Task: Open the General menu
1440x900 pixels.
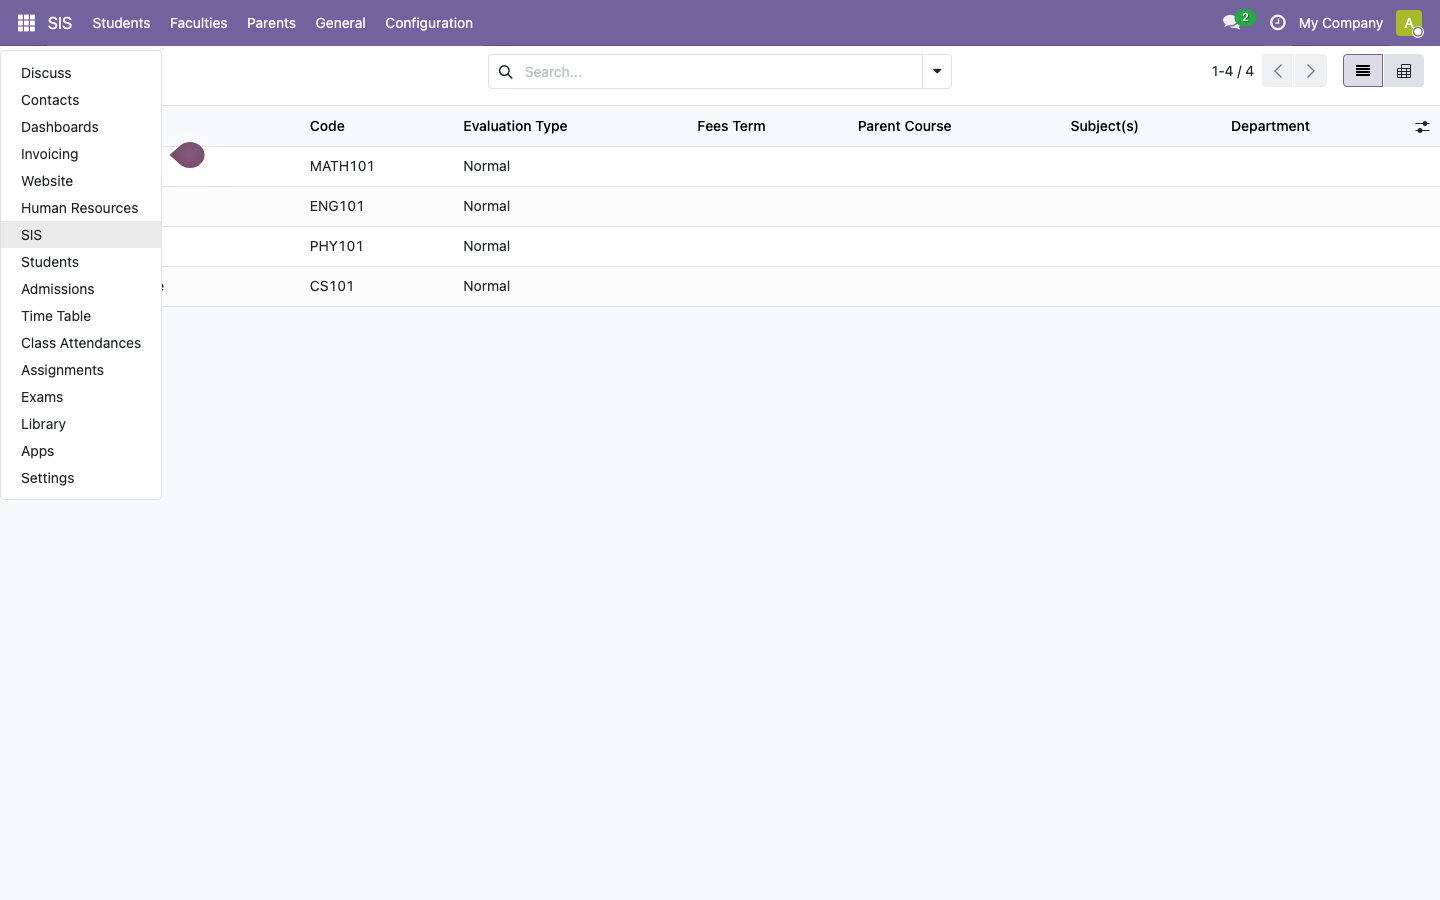Action: (340, 23)
